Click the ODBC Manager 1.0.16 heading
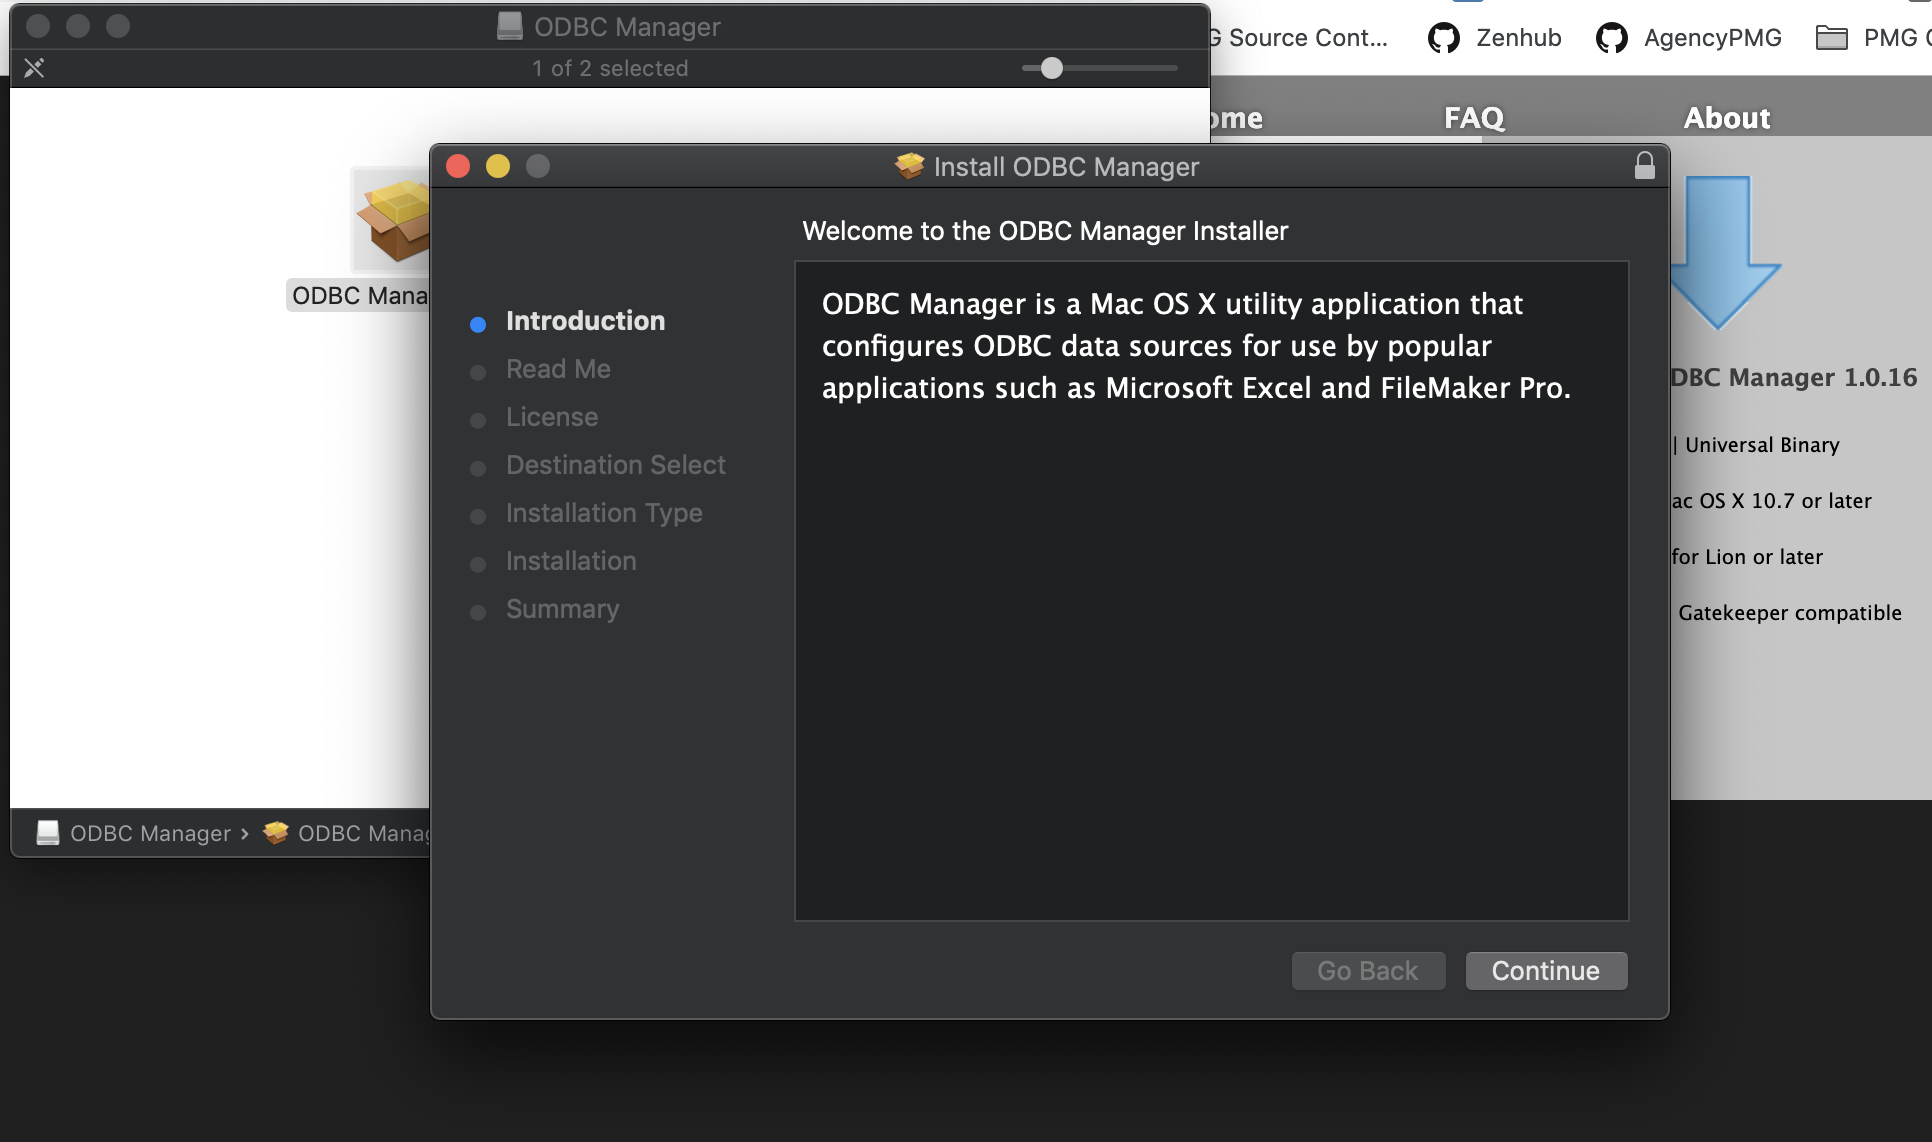The image size is (1932, 1142). (x=1794, y=378)
